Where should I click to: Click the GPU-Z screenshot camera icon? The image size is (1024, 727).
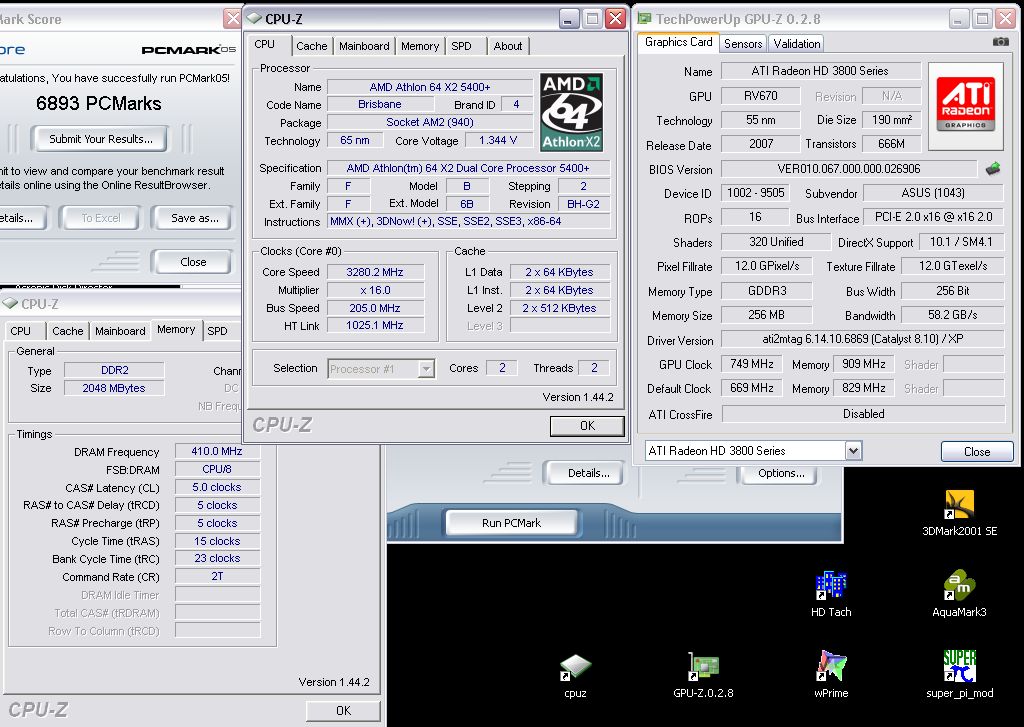tap(1000, 42)
